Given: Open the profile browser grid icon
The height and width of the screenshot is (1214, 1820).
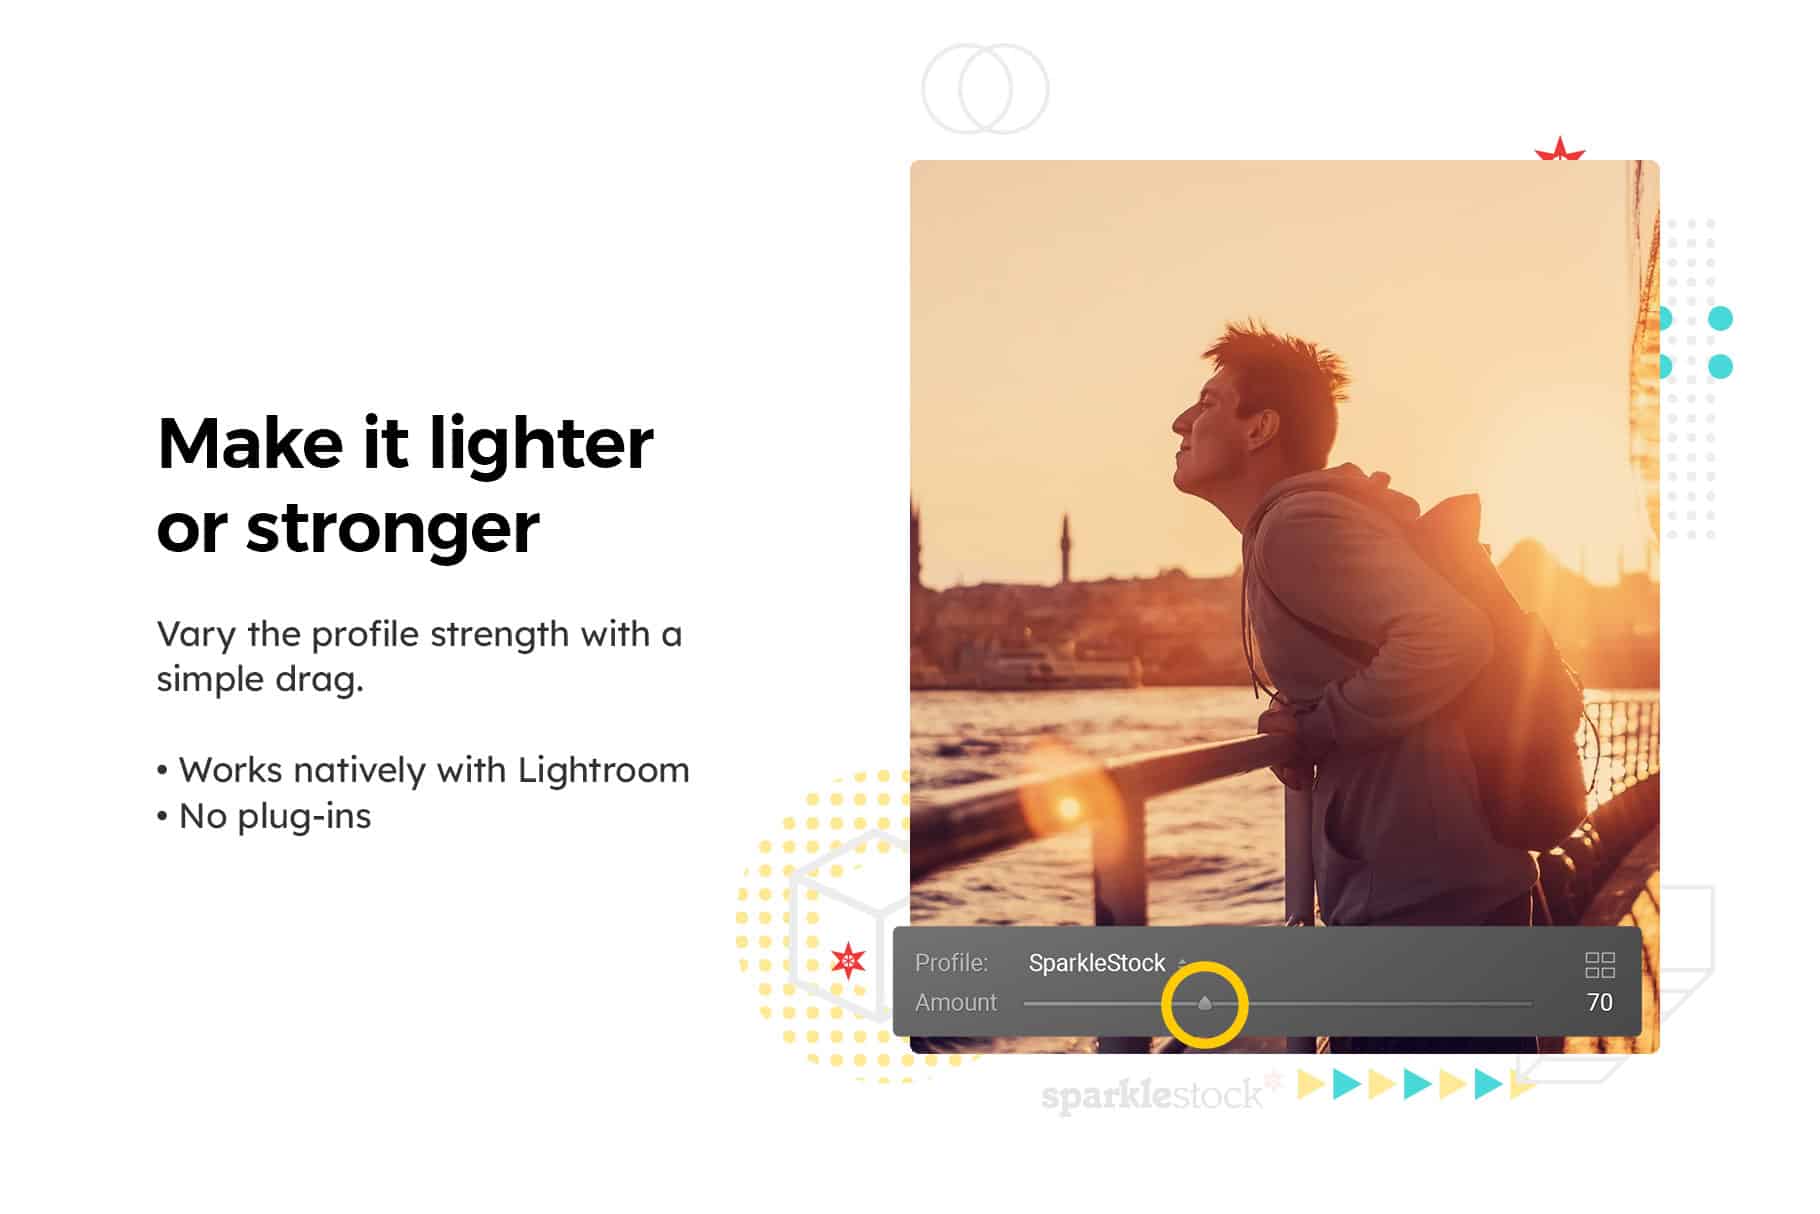Looking at the screenshot, I should click(1600, 965).
